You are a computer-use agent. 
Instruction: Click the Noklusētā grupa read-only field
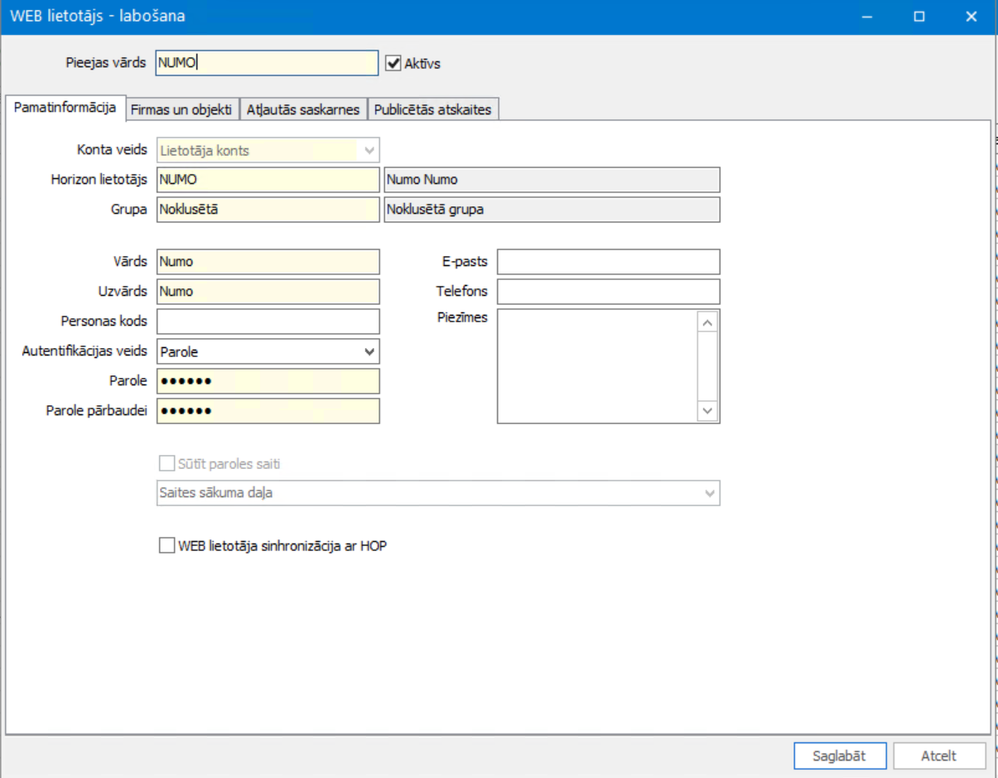[x=552, y=209]
